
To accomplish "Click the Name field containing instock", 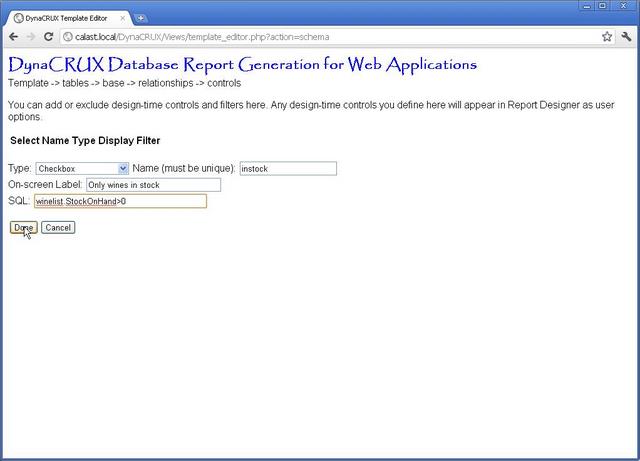I will click(288, 169).
